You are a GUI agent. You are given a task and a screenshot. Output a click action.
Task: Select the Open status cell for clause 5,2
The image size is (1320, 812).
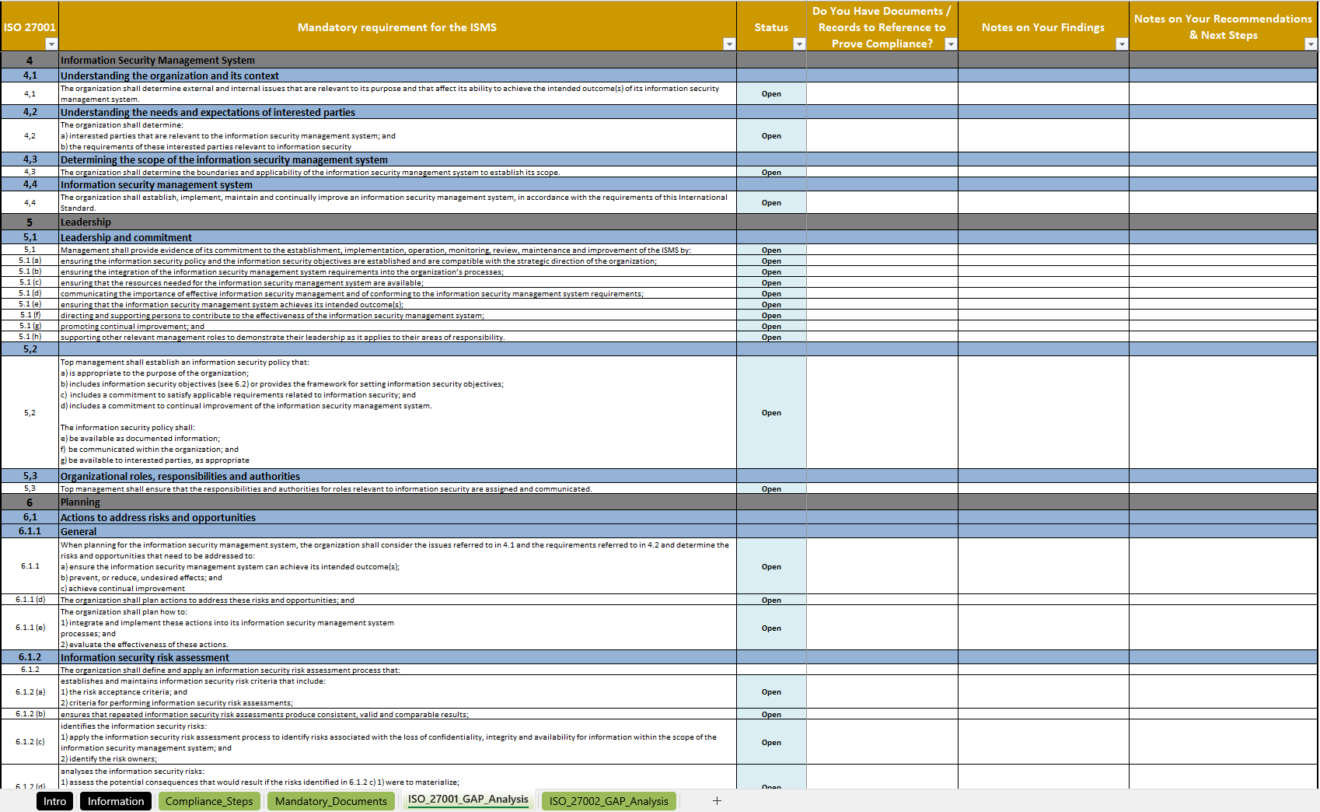[771, 413]
